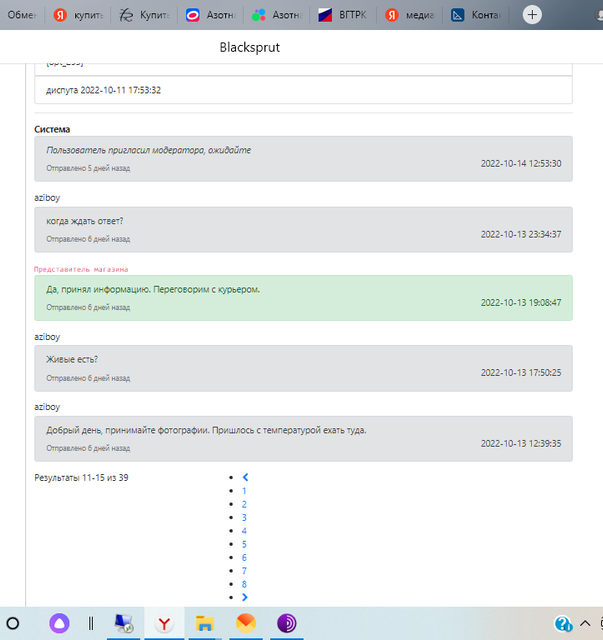Image resolution: width=603 pixels, height=640 pixels.
Task: Open Tor Browser from the taskbar
Action: tap(287, 623)
